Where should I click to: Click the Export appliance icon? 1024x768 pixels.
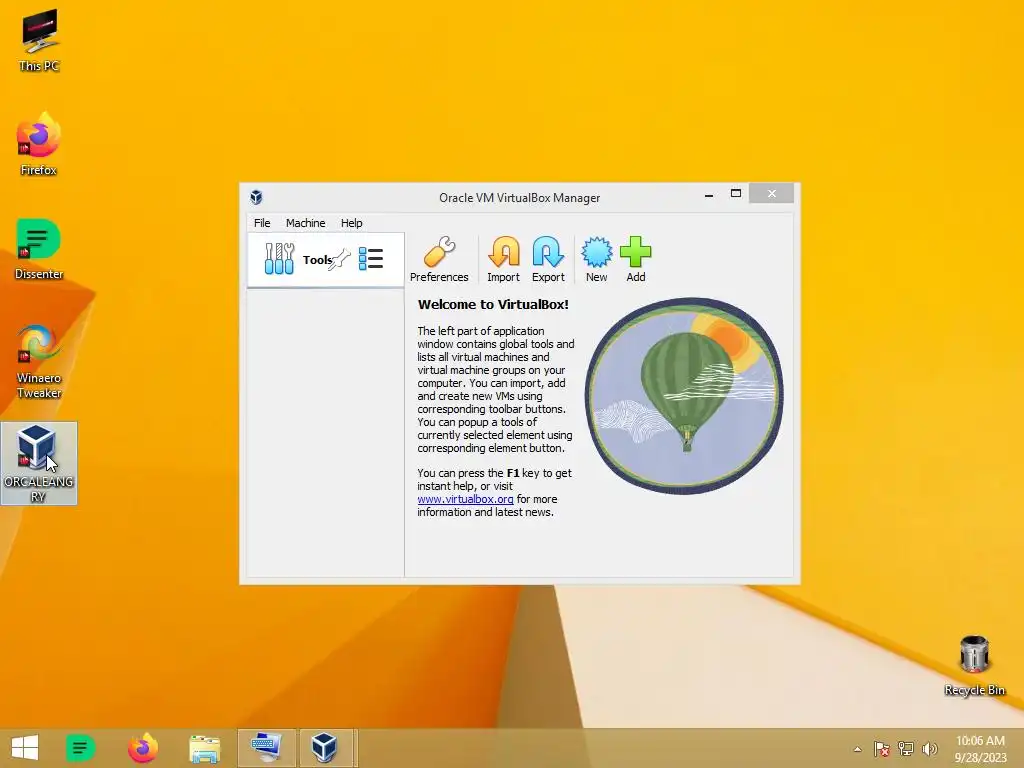tap(548, 259)
